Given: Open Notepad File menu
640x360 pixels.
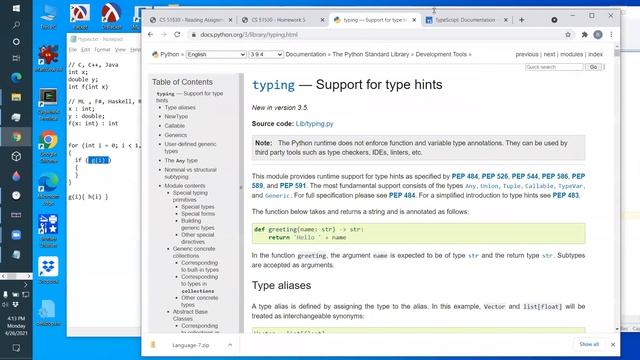Looking at the screenshot, I should point(73,49).
